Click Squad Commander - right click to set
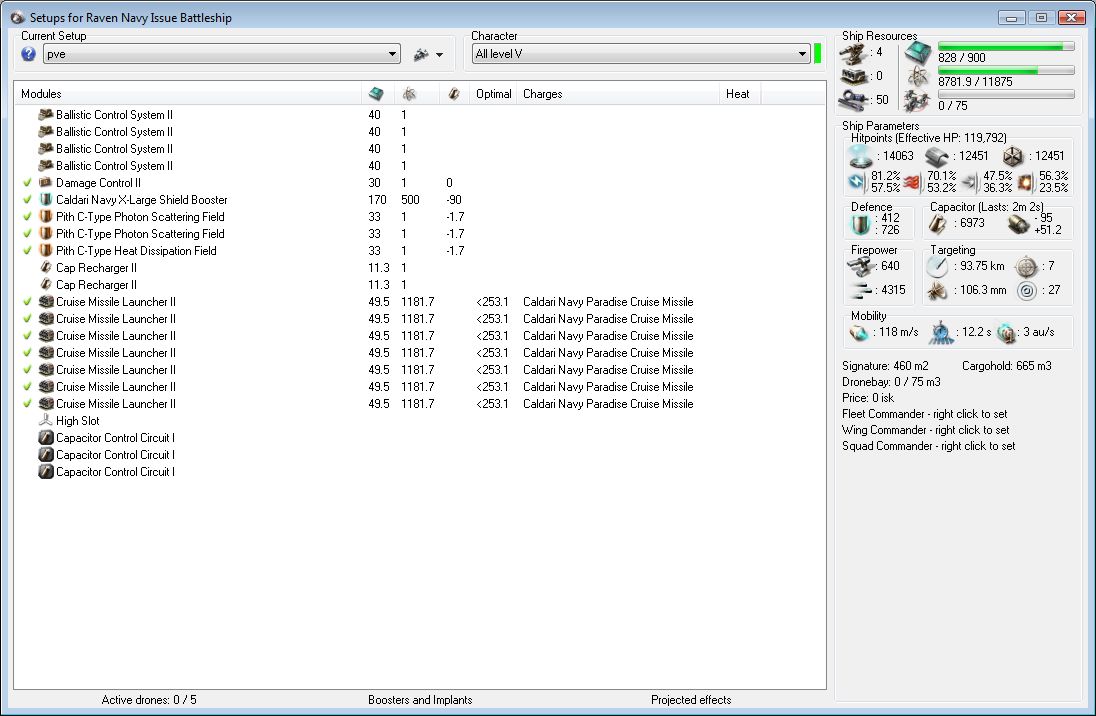 pos(928,446)
